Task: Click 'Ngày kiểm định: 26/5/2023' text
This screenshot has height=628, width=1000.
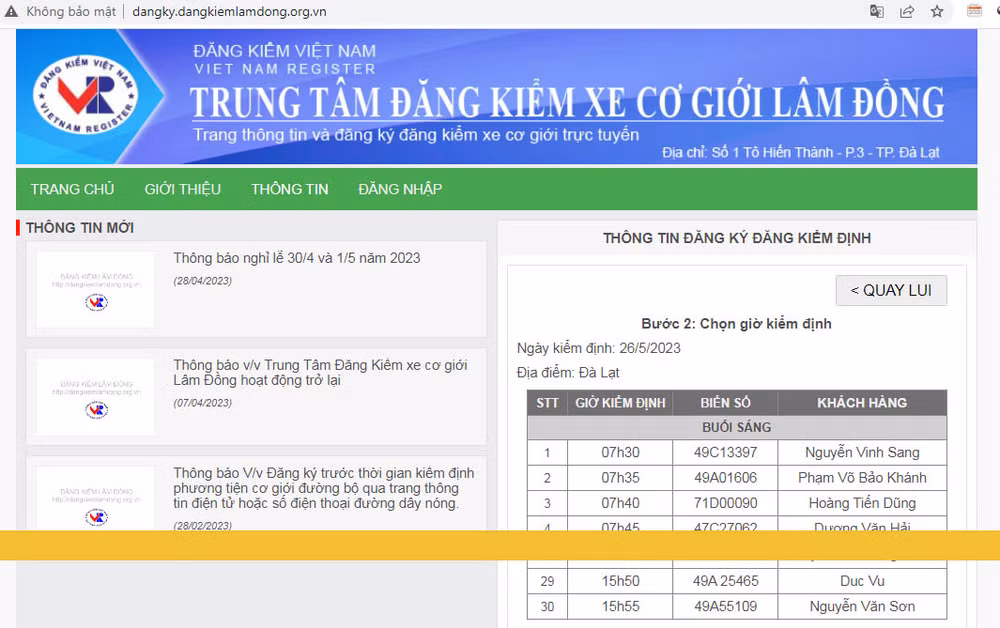Action: [x=599, y=348]
